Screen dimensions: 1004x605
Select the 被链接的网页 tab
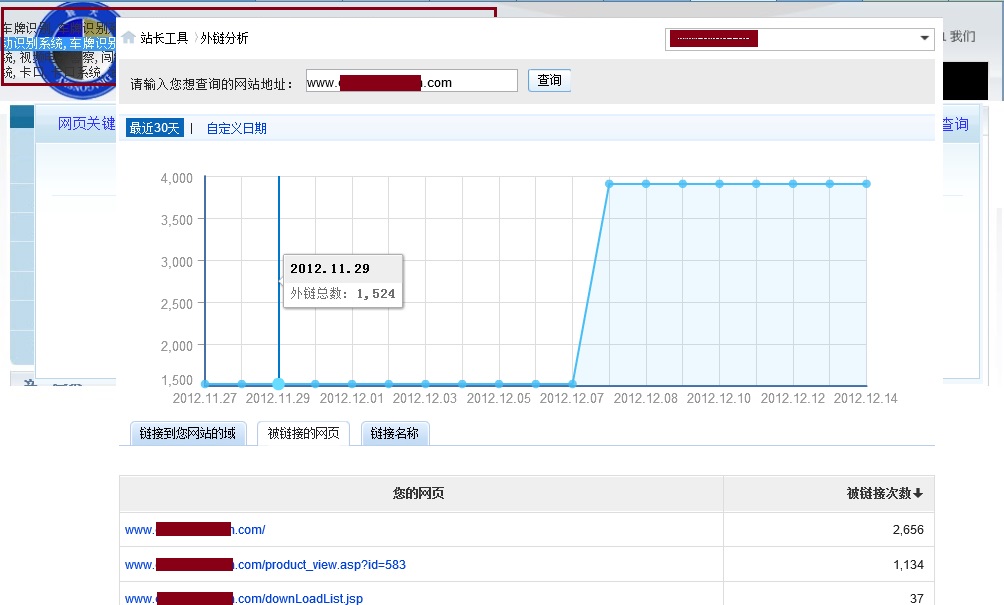coord(303,434)
